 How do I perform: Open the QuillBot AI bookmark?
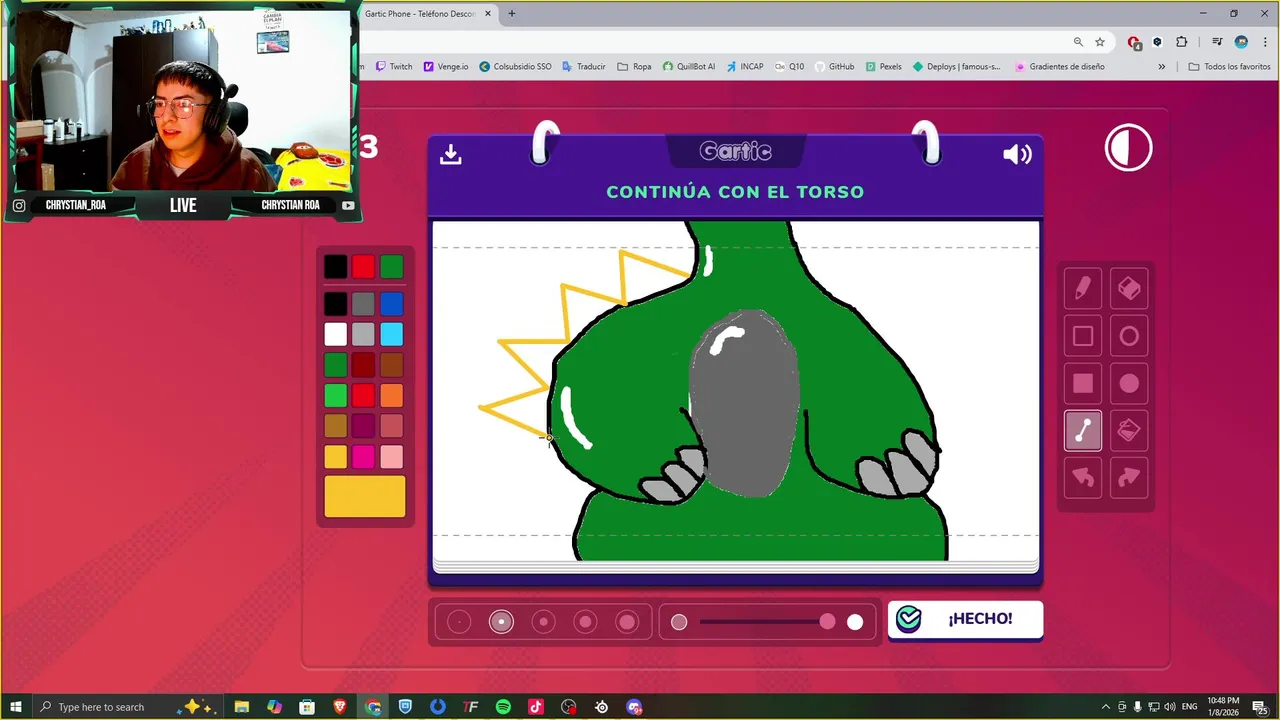[x=689, y=67]
